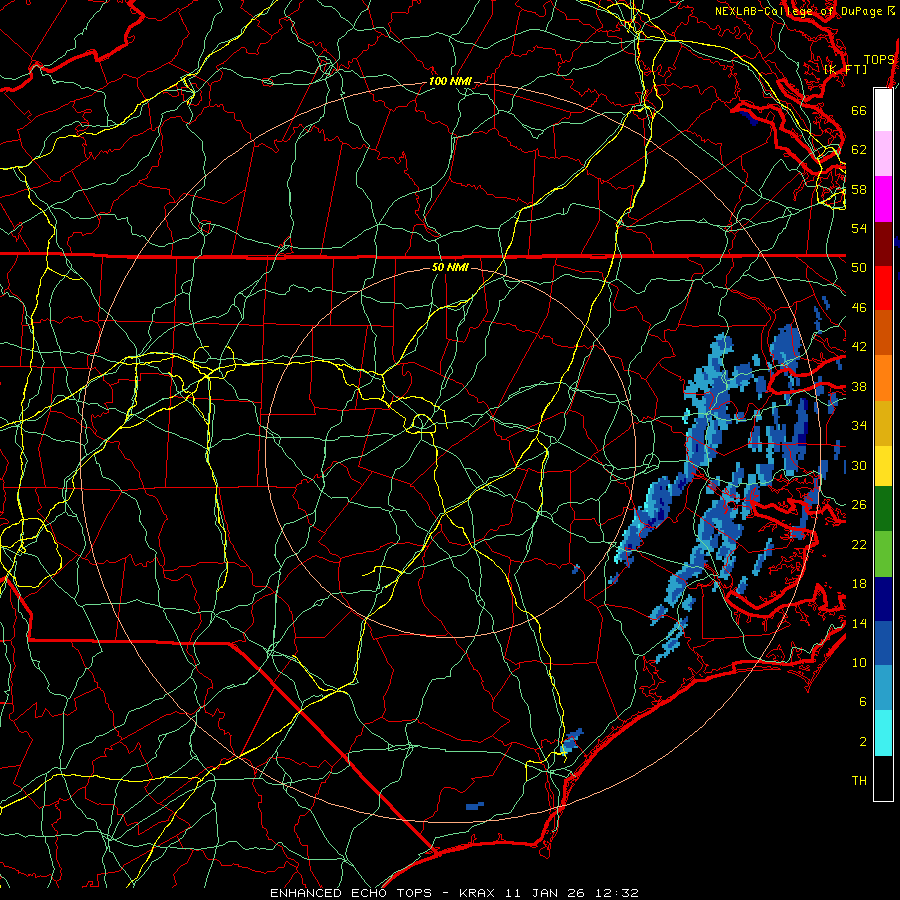Screen dimensions: 900x900
Task: Select the bright yellow legend swatch
Action: coord(883,466)
